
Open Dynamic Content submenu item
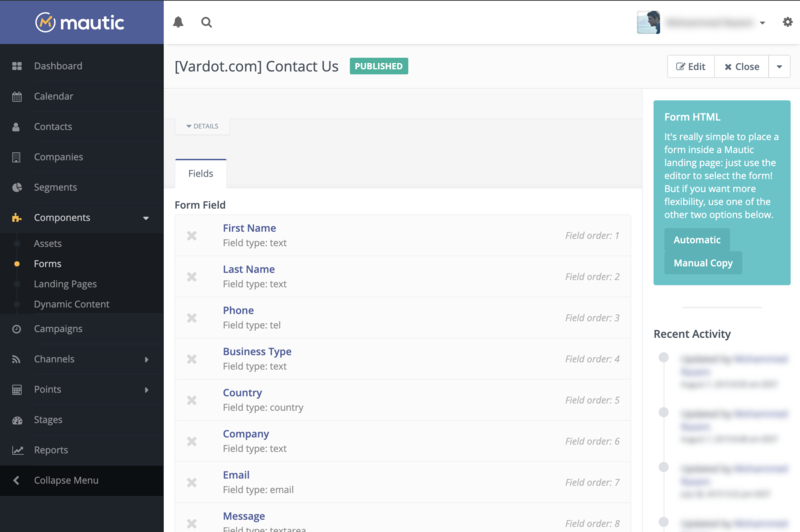click(71, 304)
